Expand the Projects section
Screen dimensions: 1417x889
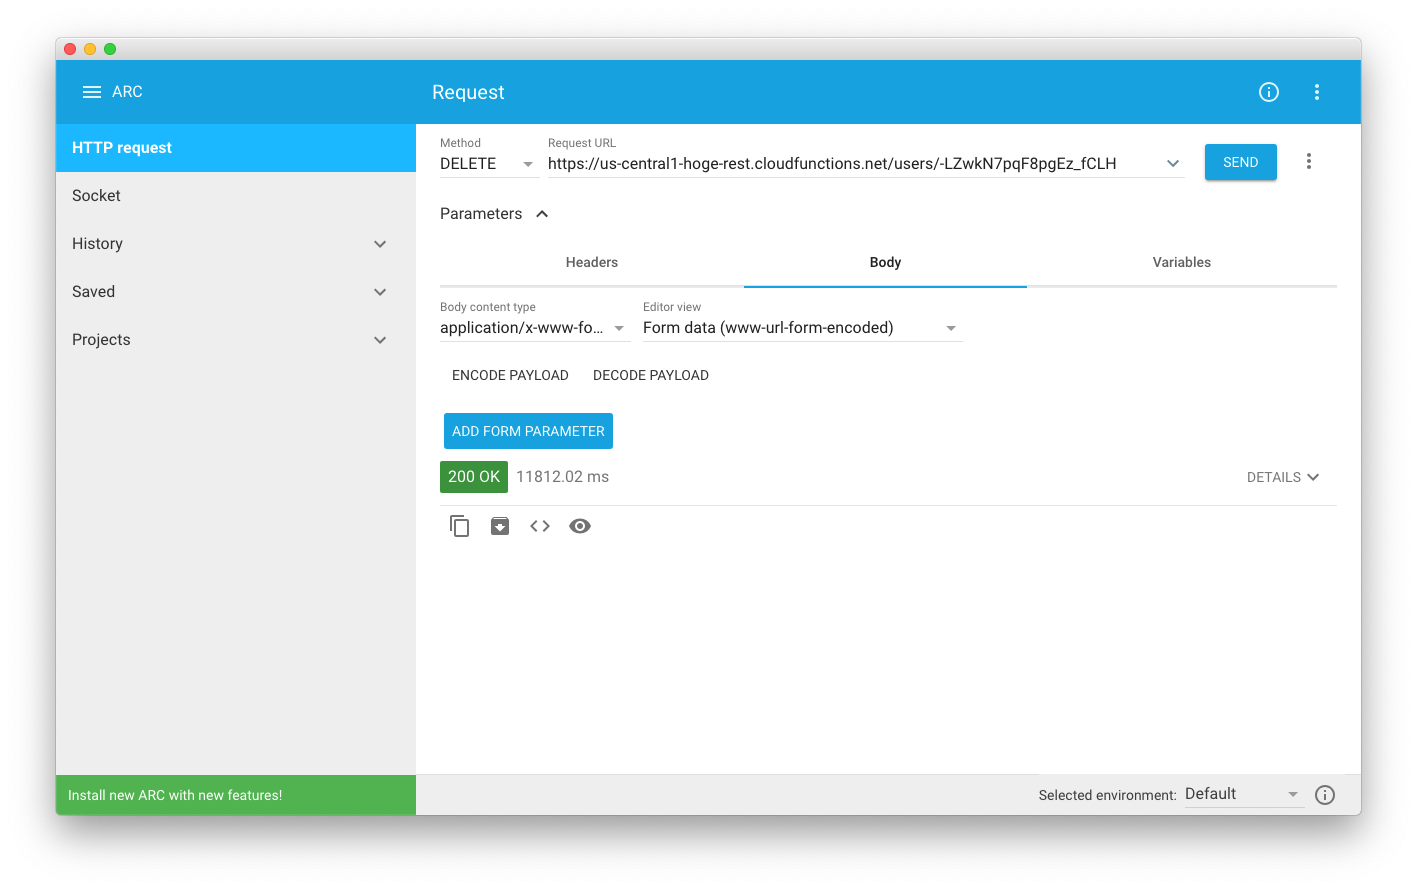(x=236, y=340)
